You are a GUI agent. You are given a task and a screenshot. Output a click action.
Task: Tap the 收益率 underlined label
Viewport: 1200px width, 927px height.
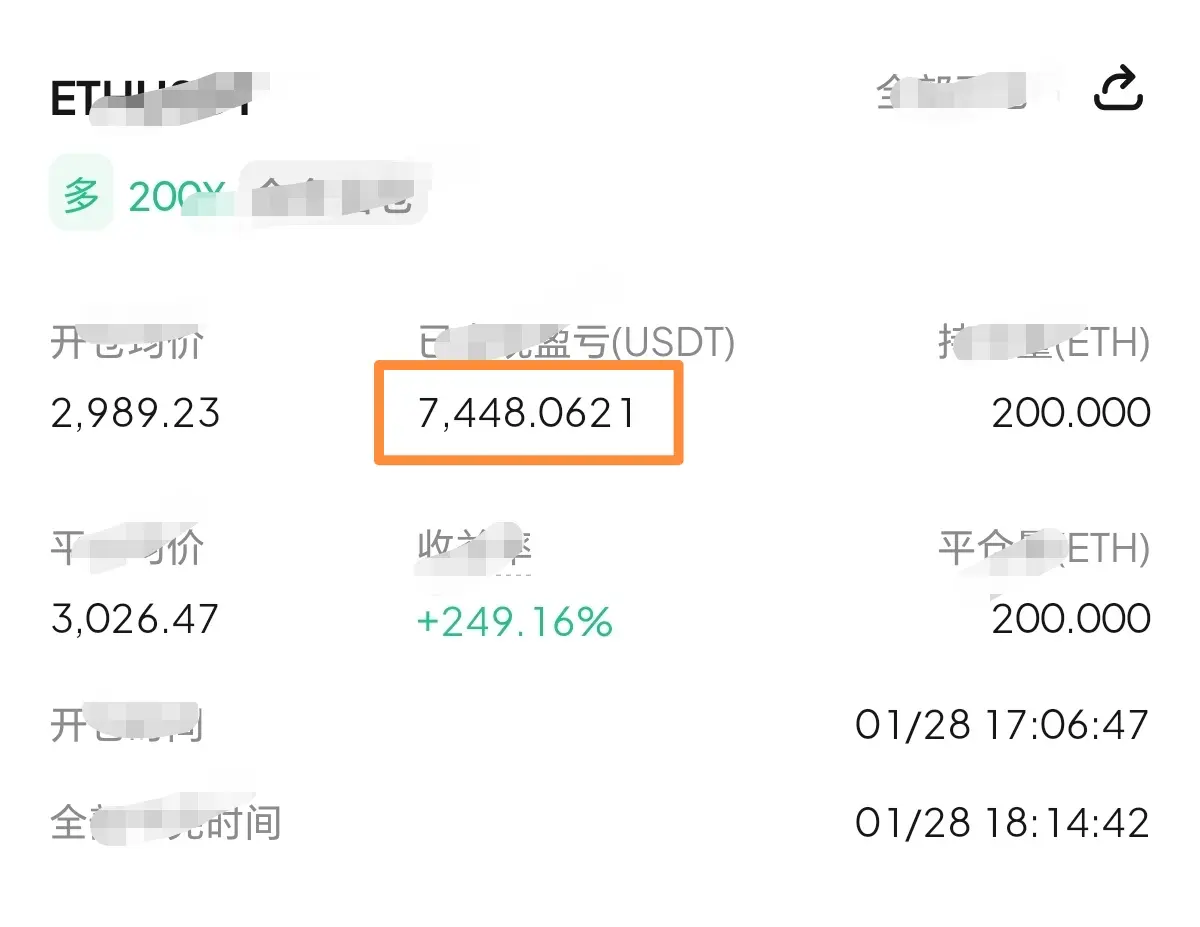click(x=472, y=550)
